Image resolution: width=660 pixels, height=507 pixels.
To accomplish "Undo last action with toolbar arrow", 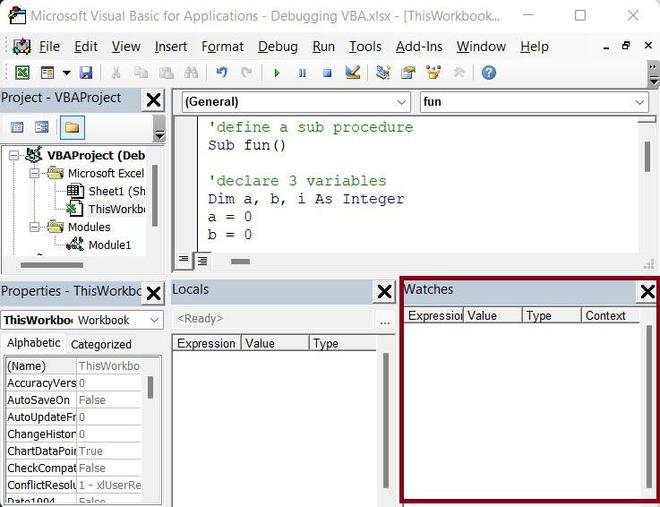I will [221, 72].
